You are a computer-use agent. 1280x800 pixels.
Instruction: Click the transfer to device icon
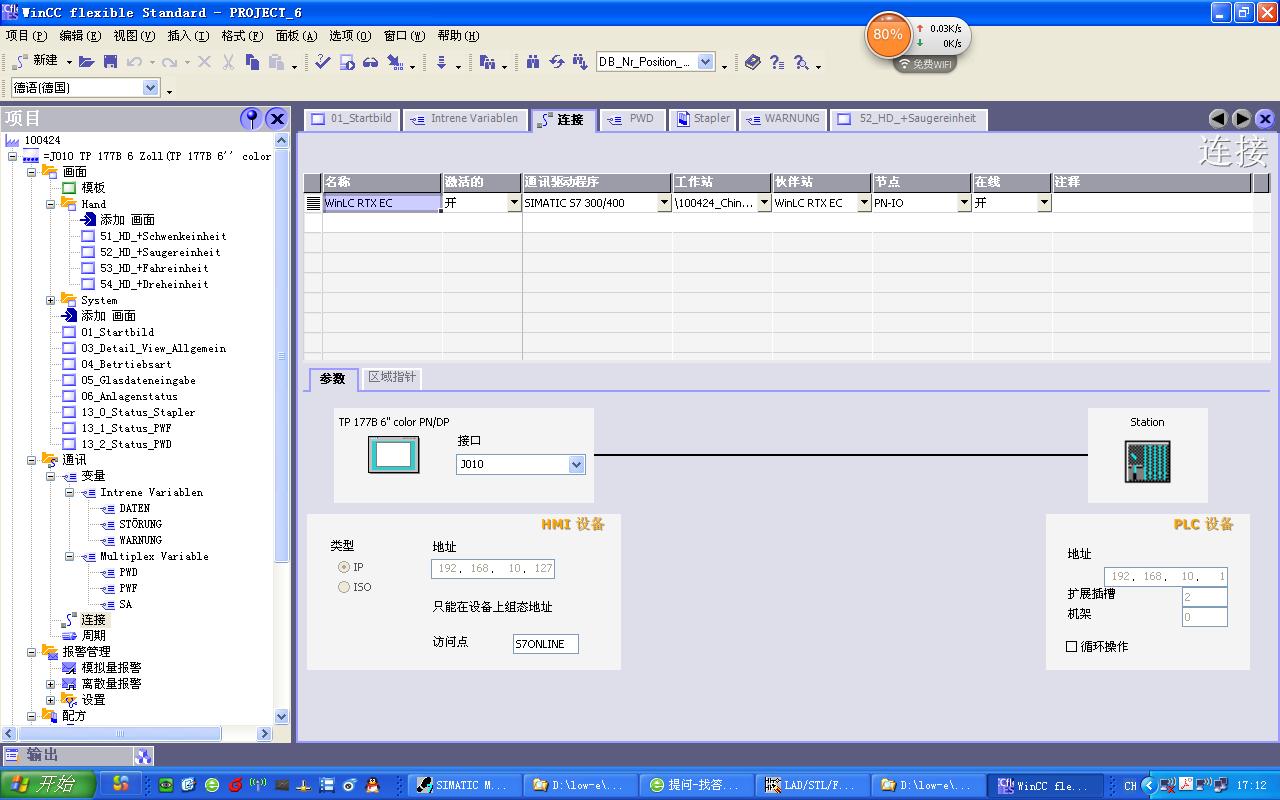395,62
